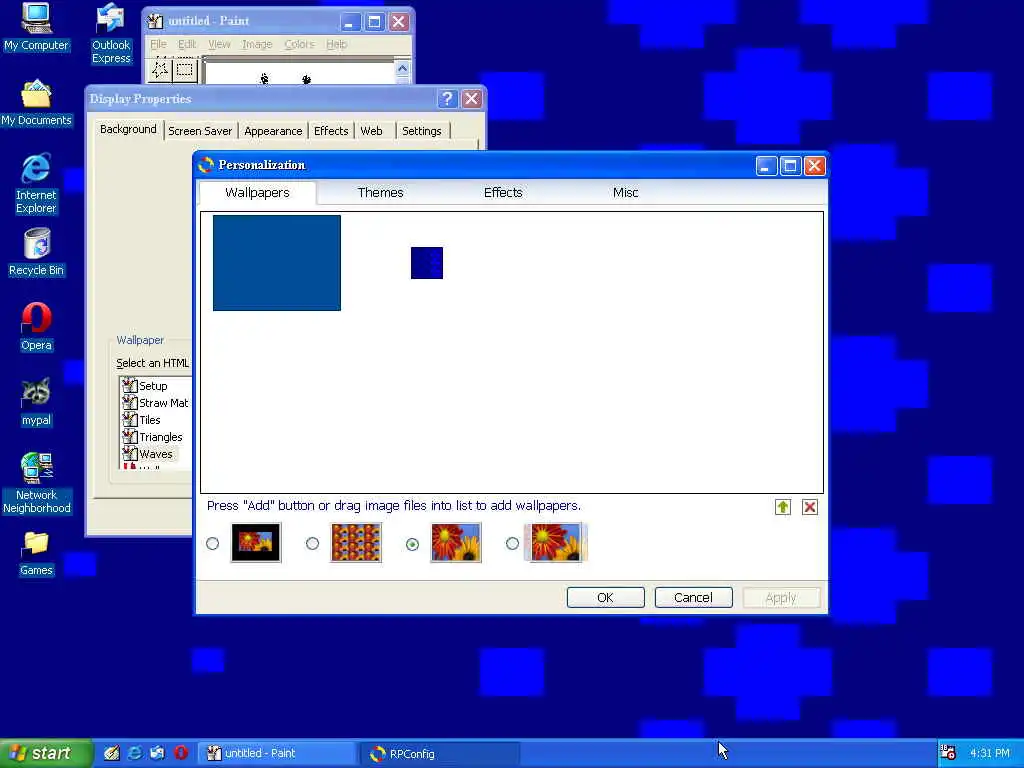Click the system tray notification icon

pyautogui.click(x=948, y=753)
